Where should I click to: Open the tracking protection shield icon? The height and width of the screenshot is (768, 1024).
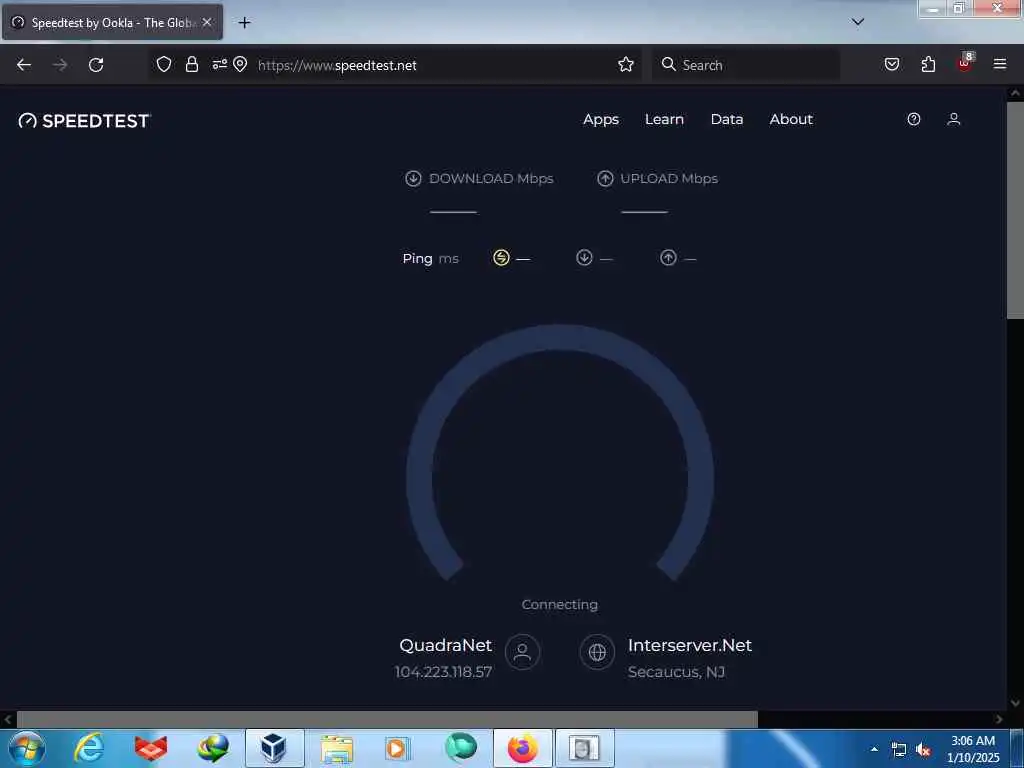[164, 64]
